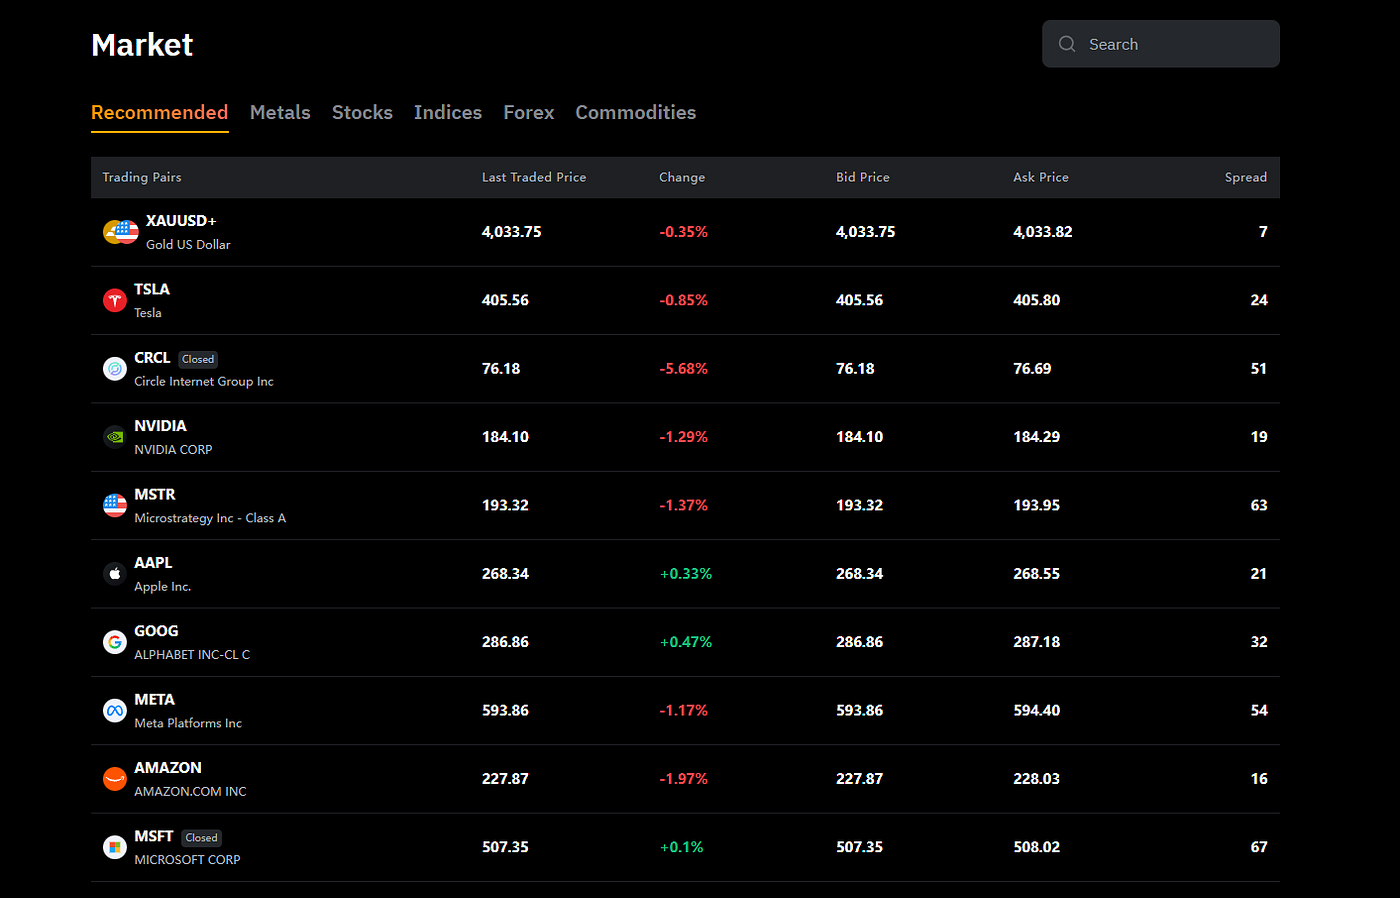Click AAPL ask price 268.55
Viewport: 1400px width, 898px height.
1037,574
